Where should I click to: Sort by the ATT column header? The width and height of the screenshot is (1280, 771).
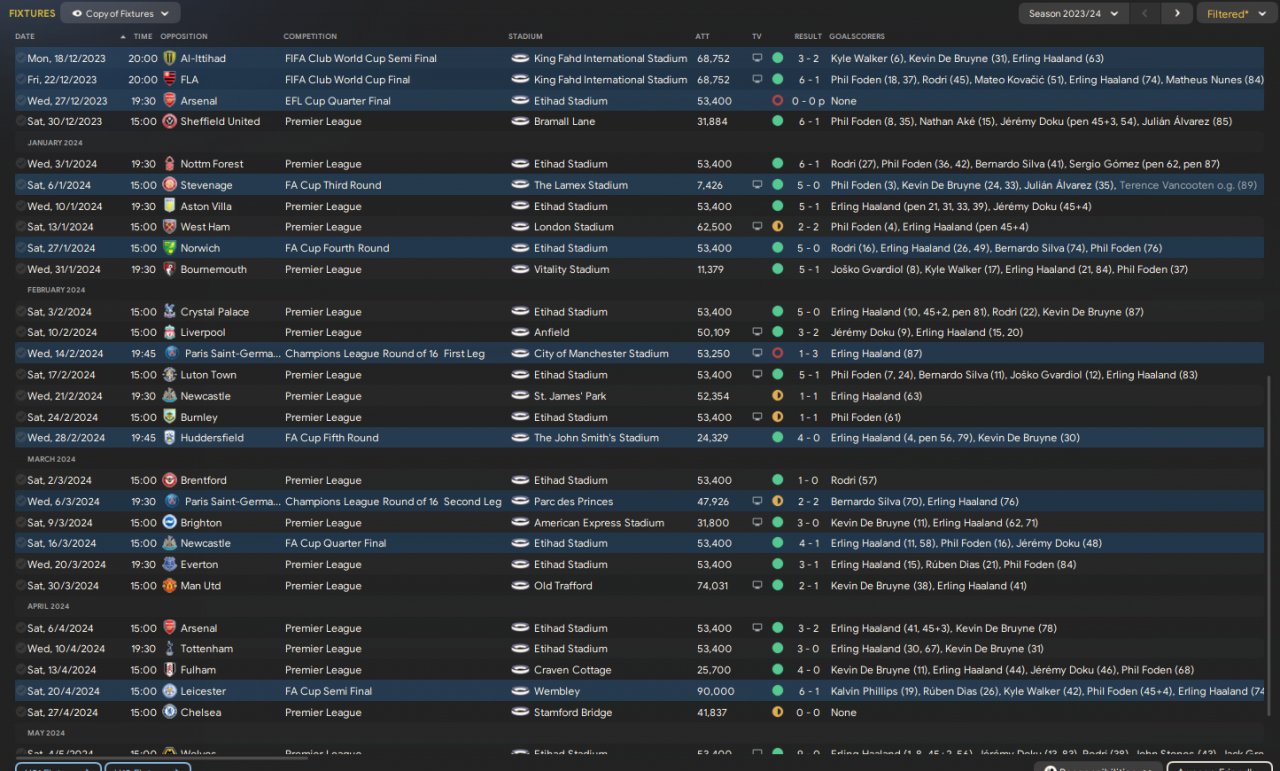(703, 36)
